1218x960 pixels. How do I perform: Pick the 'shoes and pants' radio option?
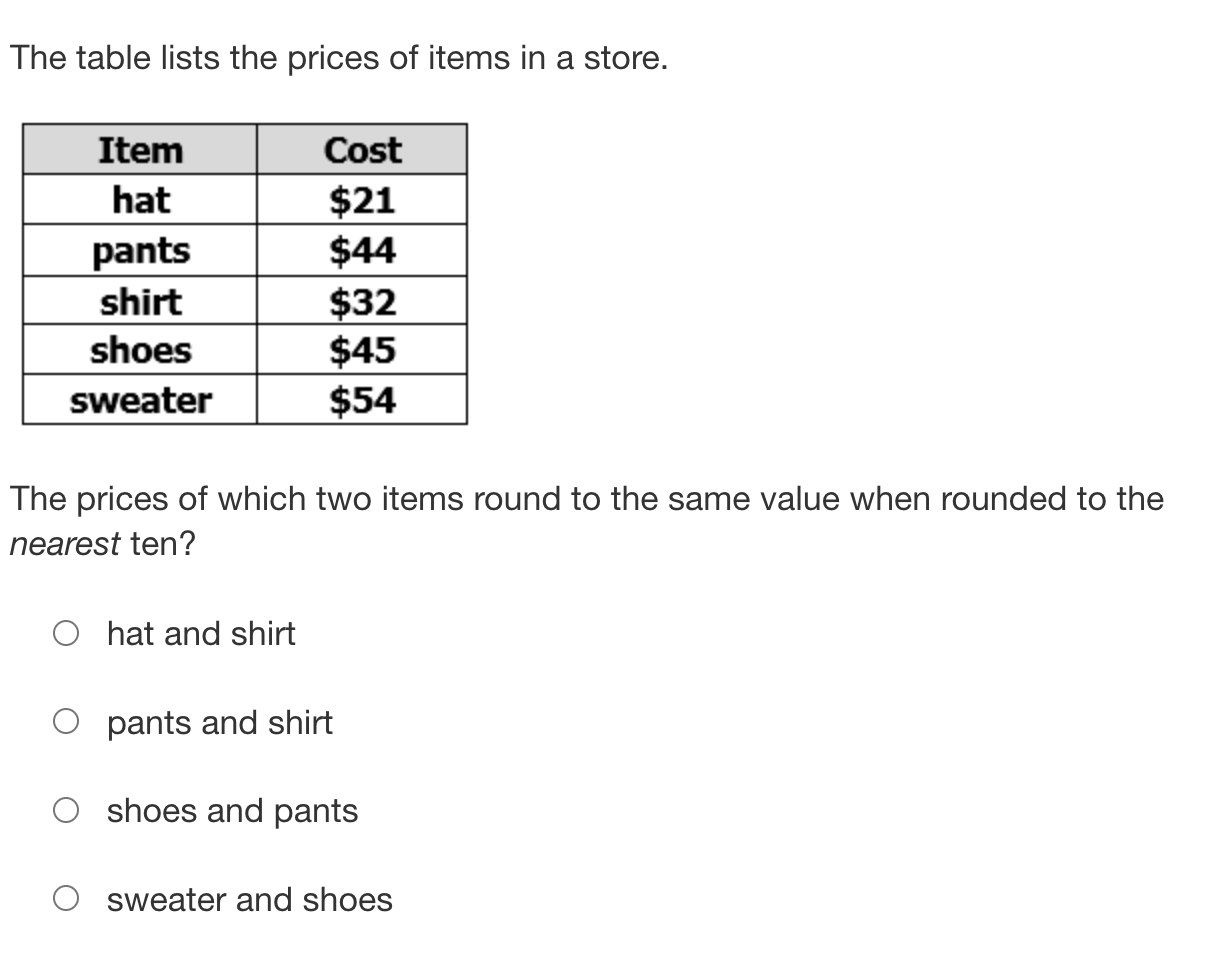coord(66,811)
